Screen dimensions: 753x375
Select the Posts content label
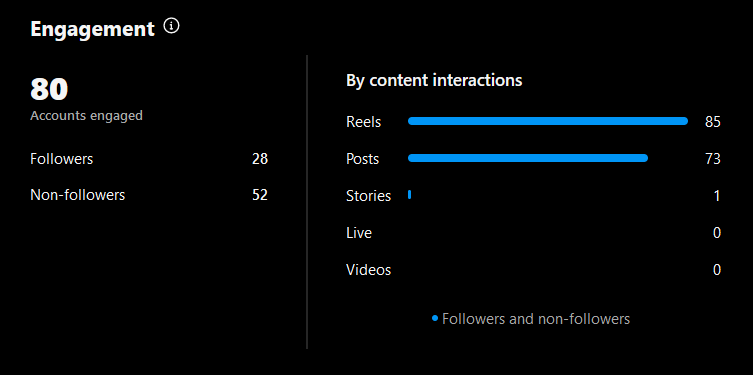(x=363, y=159)
